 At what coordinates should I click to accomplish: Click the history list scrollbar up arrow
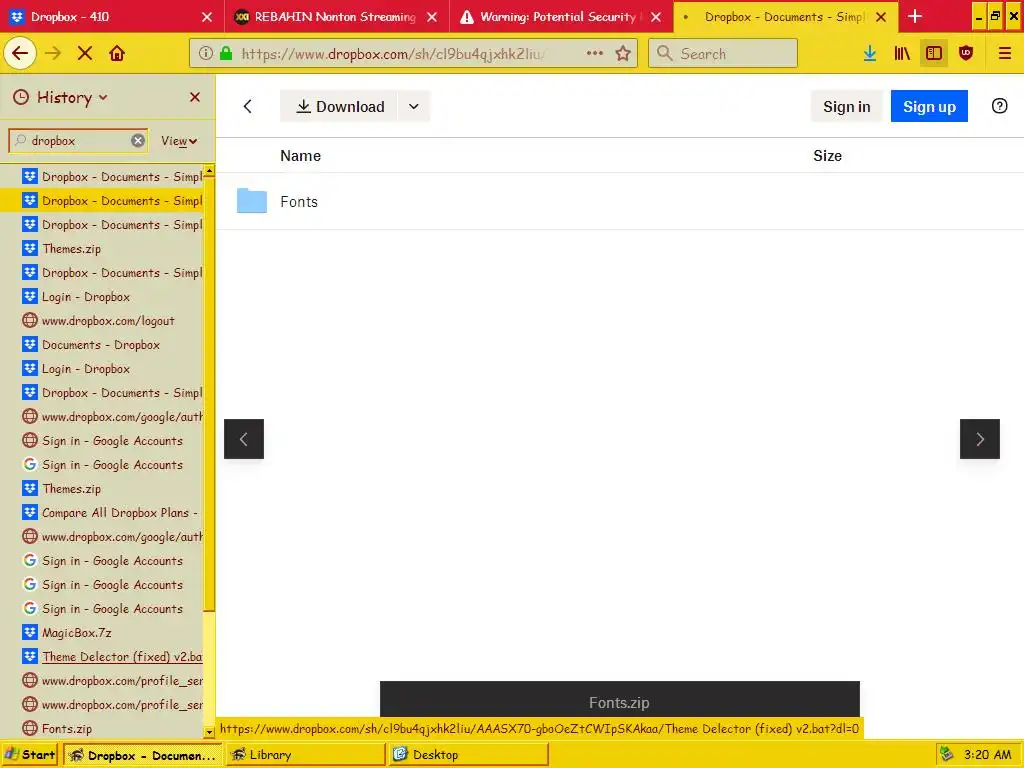pyautogui.click(x=209, y=170)
